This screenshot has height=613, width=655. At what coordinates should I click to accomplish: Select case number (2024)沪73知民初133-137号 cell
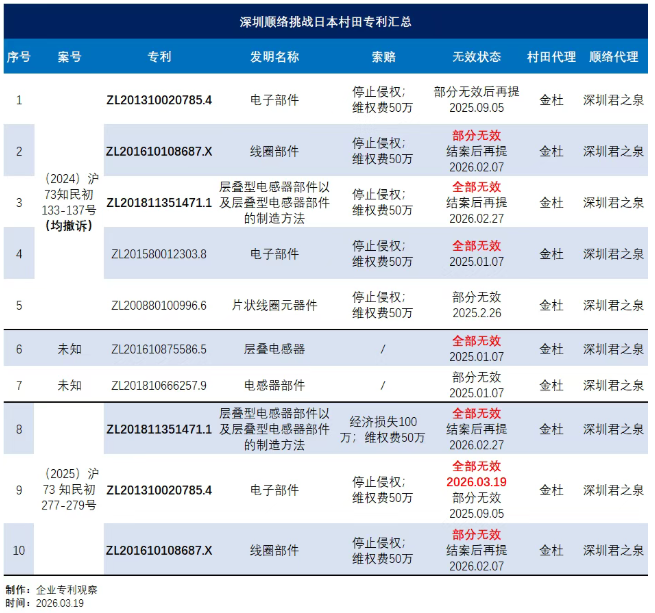[x=69, y=202]
